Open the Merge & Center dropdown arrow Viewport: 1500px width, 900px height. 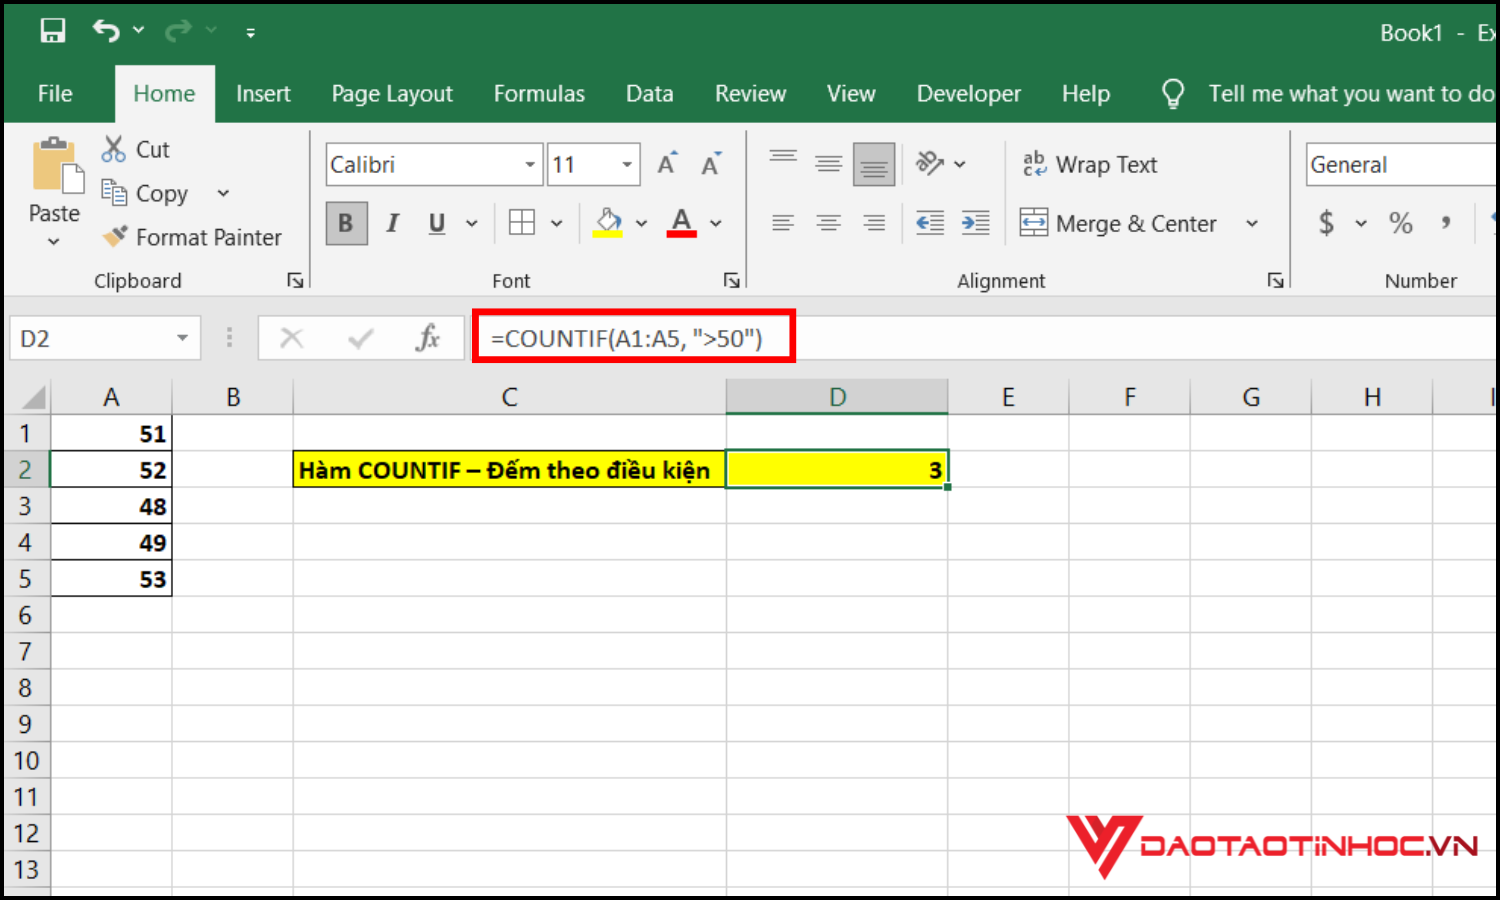(x=1252, y=223)
